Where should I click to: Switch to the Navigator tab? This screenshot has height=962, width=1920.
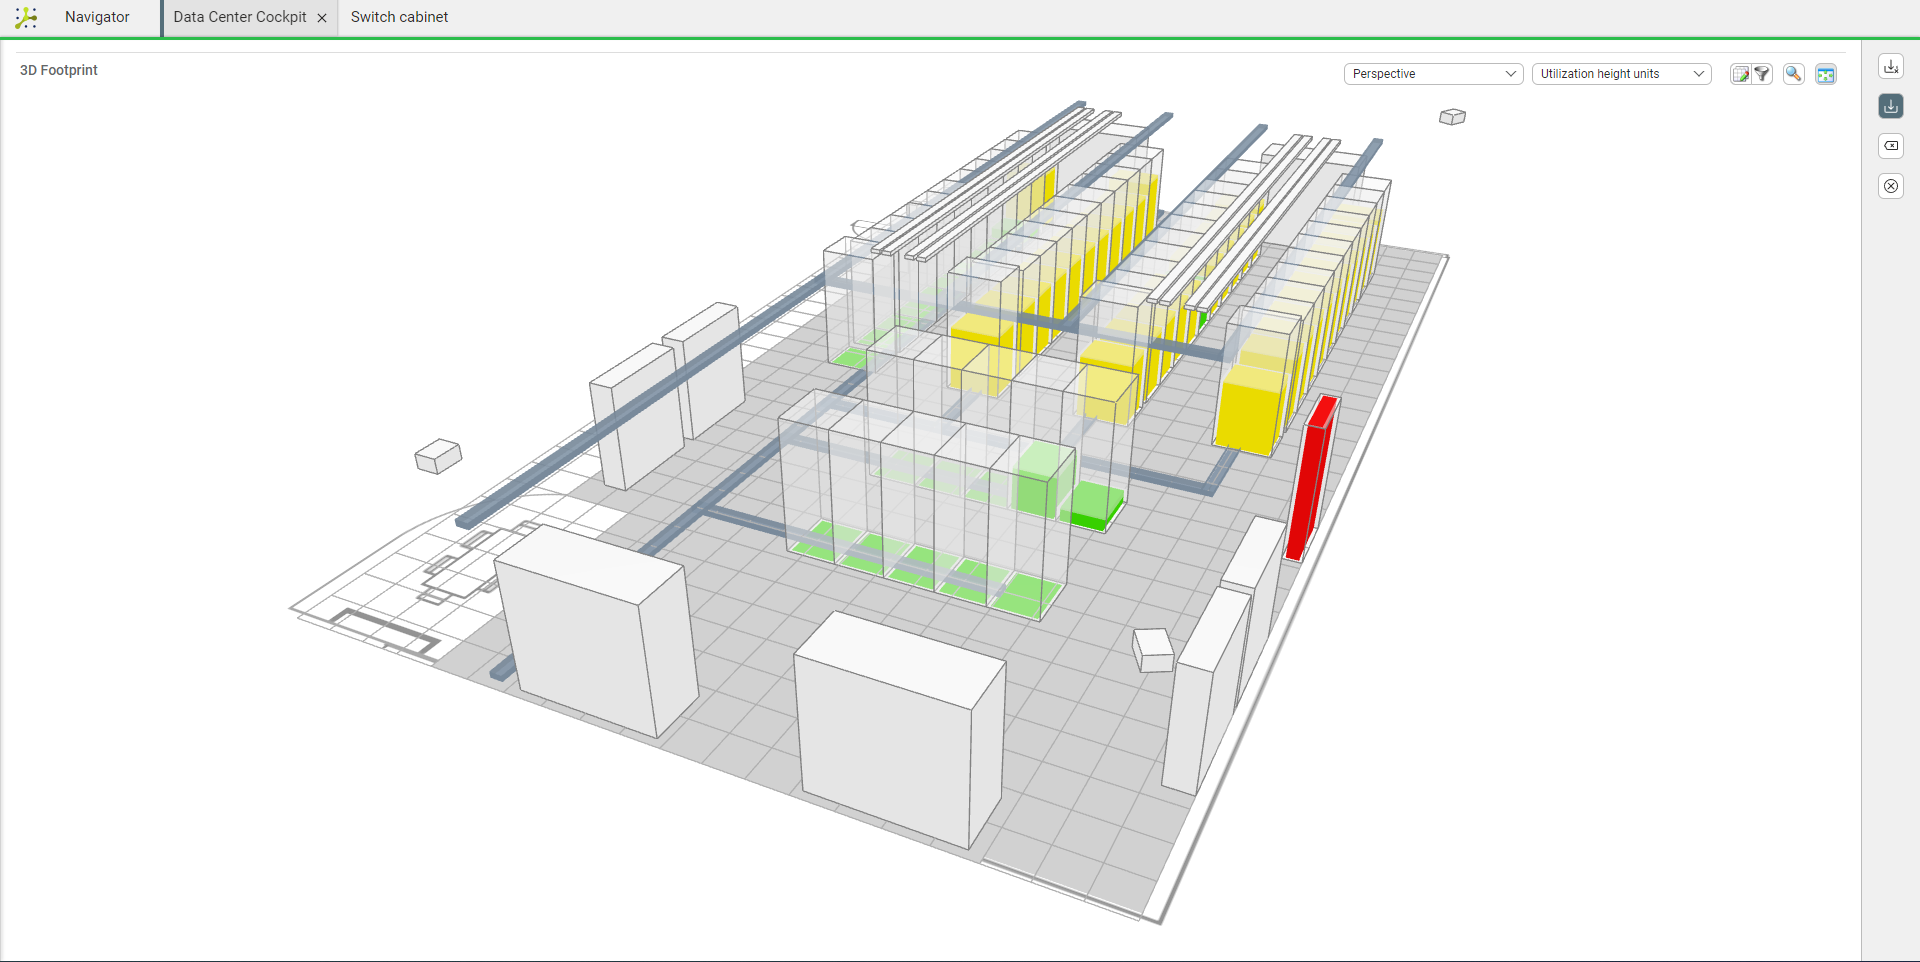coord(97,17)
